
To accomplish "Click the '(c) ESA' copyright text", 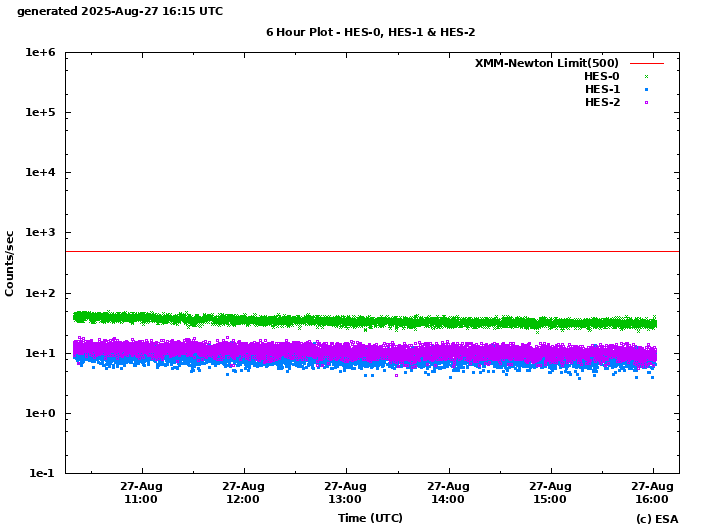I will [657, 519].
